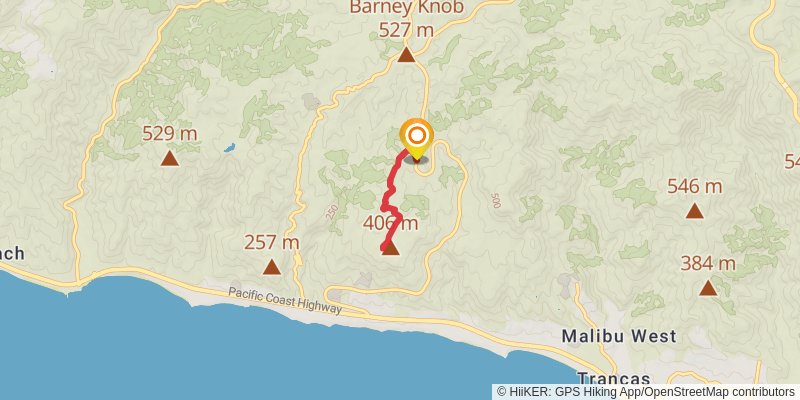Screen dimensions: 800x400
Task: Click the 406 m summit triangle at trail end
Action: tap(390, 248)
